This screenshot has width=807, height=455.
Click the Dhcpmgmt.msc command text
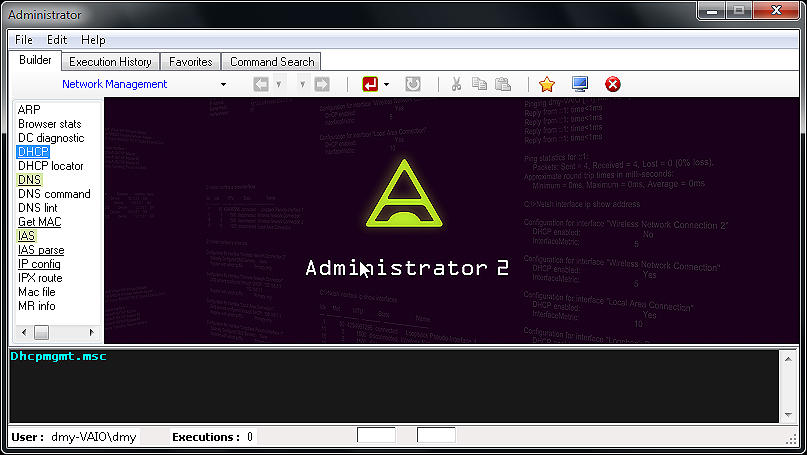click(58, 356)
